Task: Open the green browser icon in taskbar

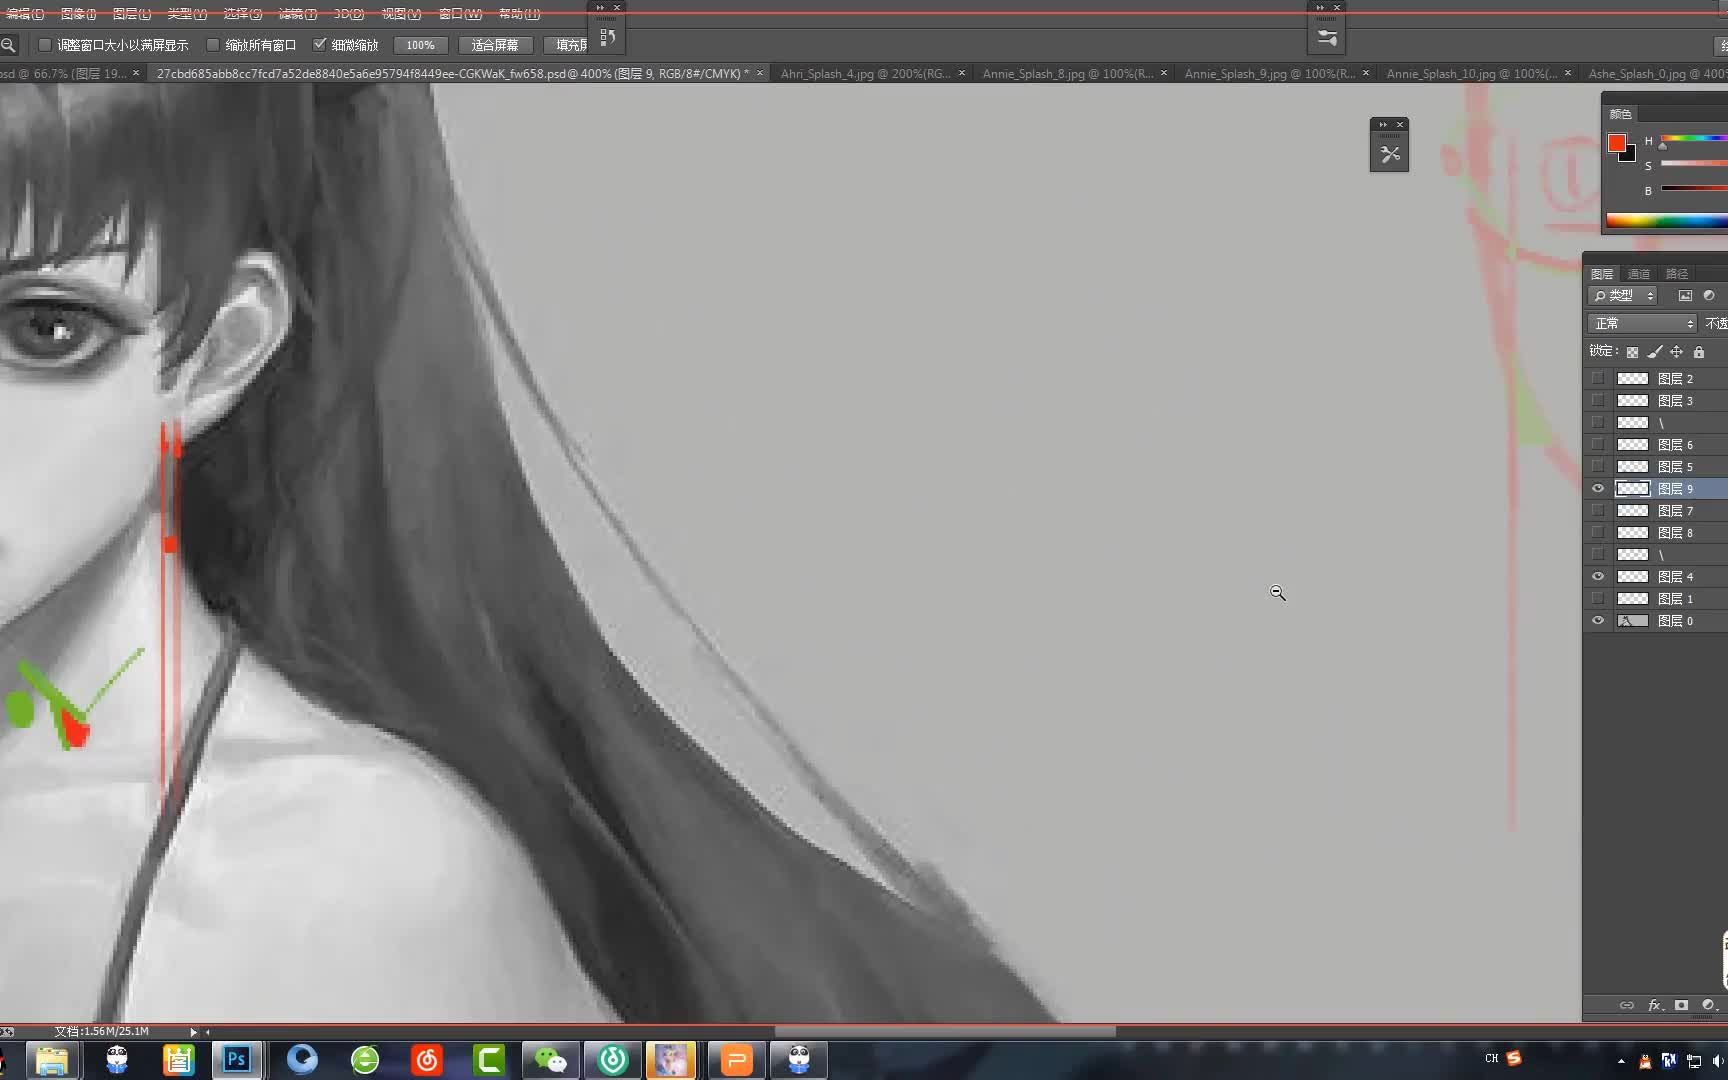Action: (x=365, y=1059)
